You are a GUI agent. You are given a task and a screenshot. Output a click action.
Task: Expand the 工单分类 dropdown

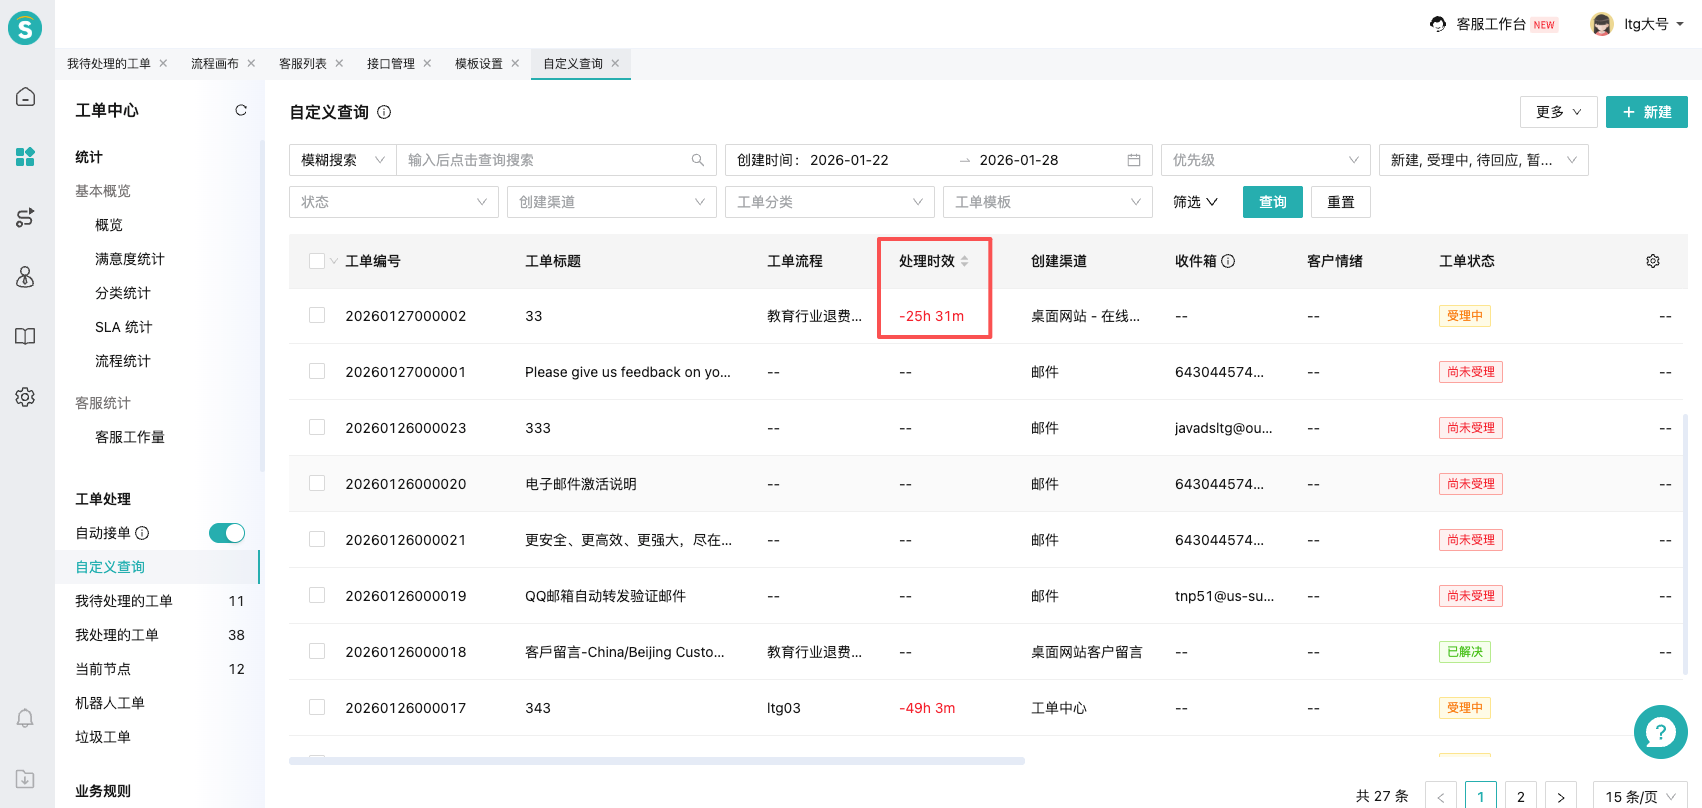point(829,202)
